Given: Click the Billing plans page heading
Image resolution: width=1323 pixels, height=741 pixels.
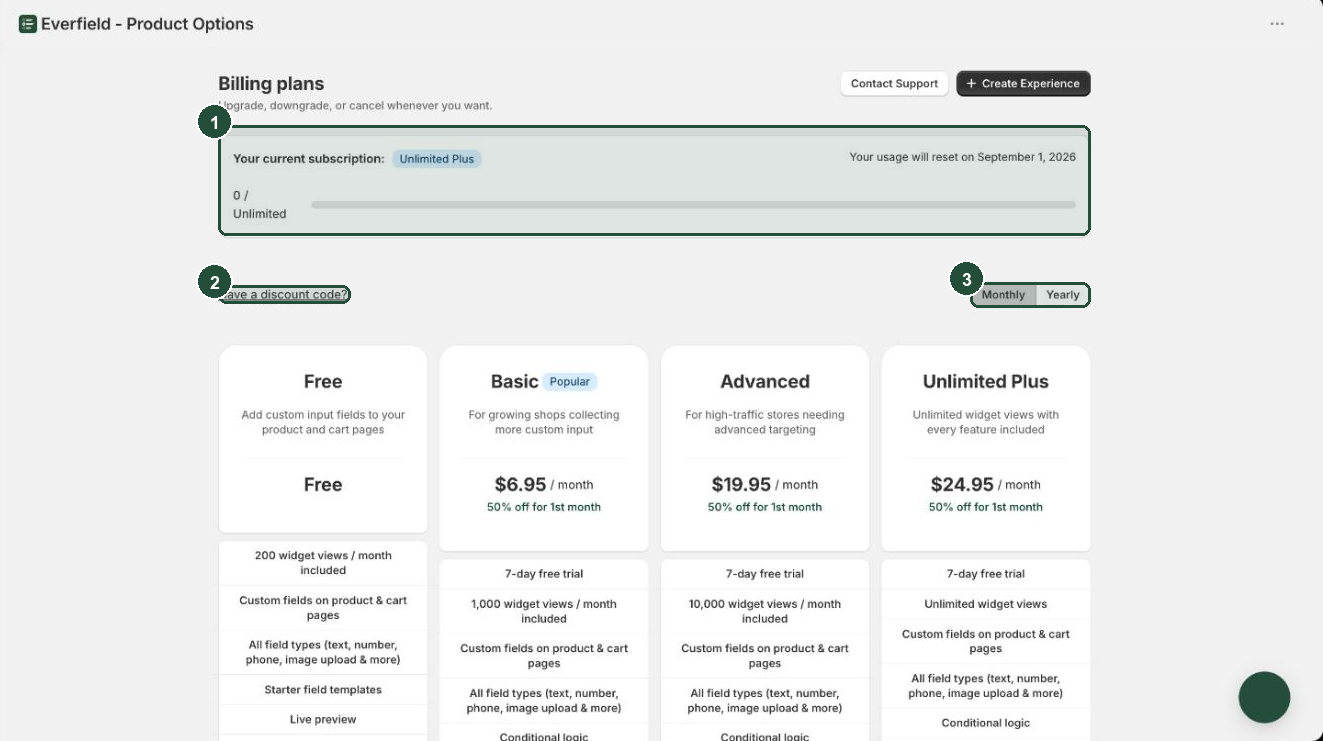Looking at the screenshot, I should click(271, 84).
